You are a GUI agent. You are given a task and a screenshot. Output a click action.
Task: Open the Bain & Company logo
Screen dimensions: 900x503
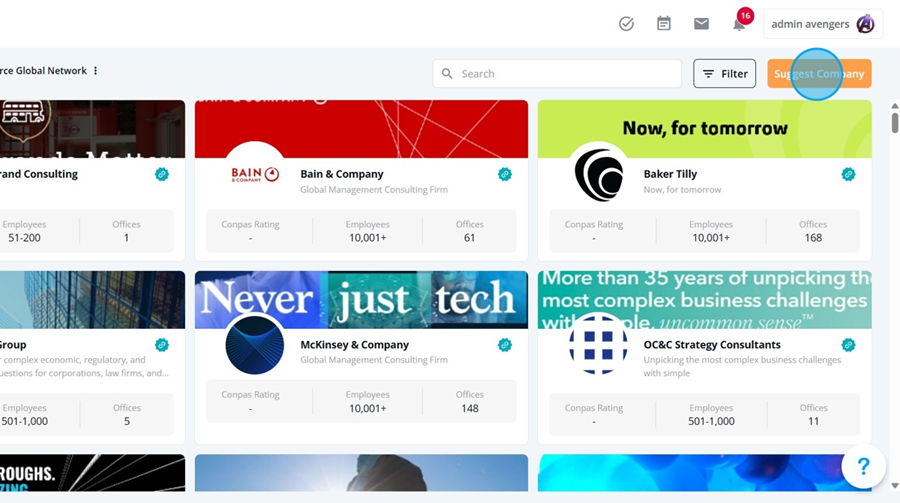255,174
